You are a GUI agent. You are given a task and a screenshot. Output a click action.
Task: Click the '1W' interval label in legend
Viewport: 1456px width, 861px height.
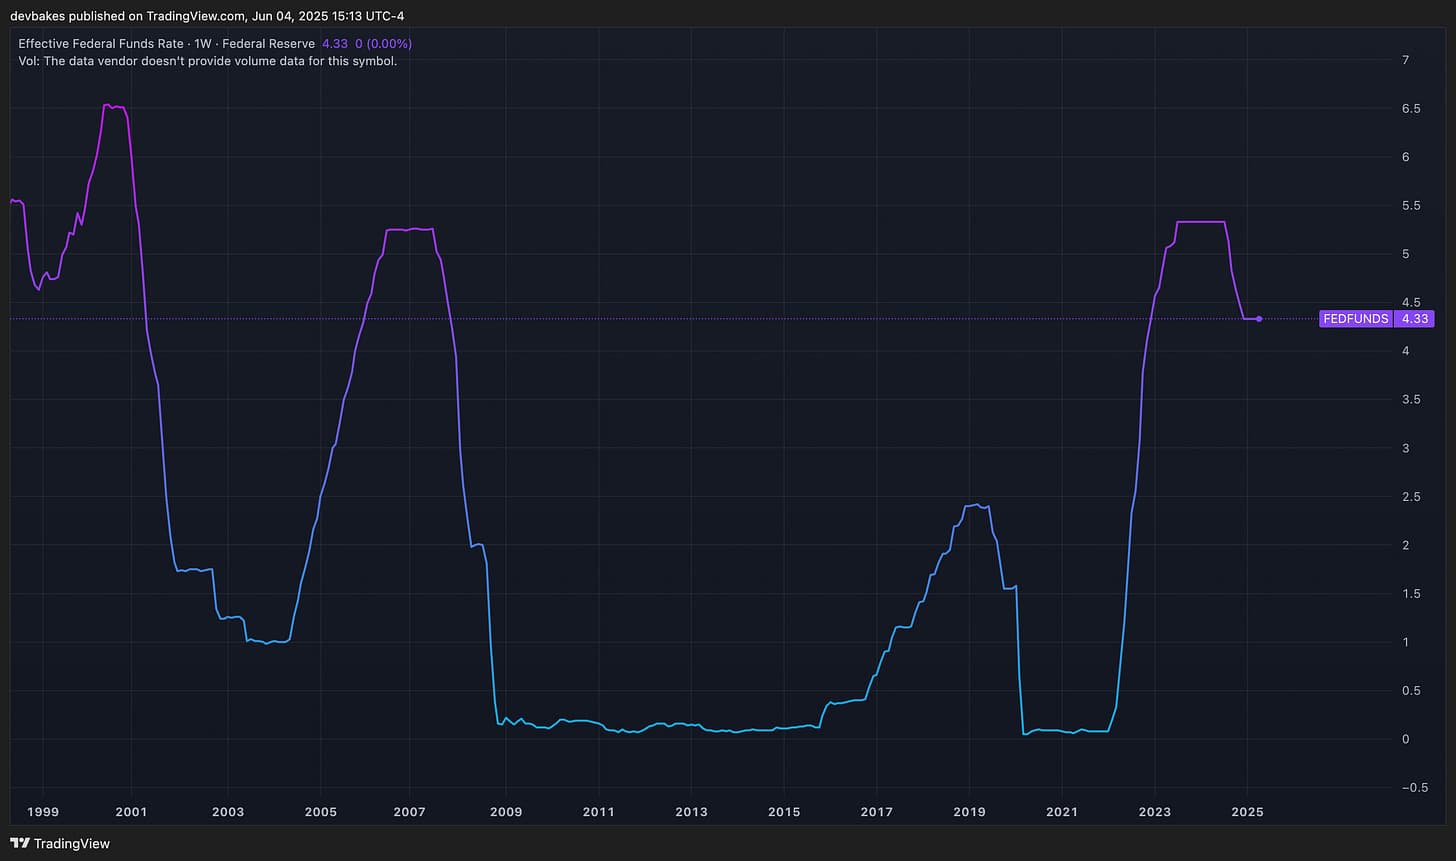click(x=203, y=44)
